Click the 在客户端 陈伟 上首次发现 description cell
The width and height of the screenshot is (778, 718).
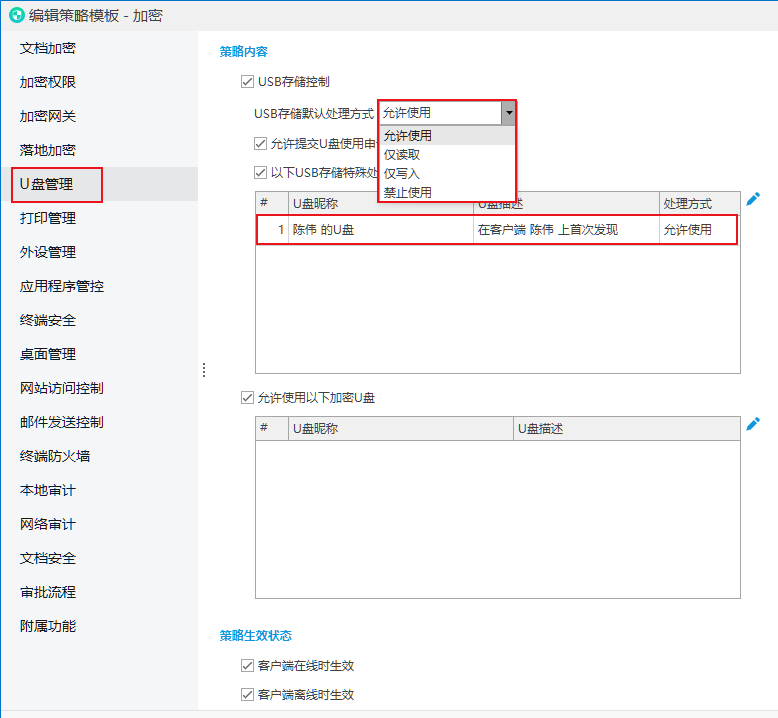pos(566,230)
